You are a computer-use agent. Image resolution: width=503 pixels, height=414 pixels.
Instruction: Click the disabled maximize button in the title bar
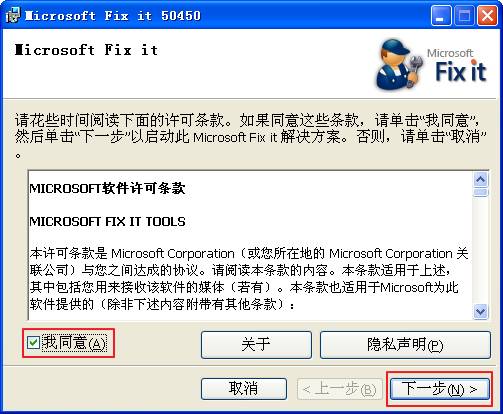click(x=464, y=16)
